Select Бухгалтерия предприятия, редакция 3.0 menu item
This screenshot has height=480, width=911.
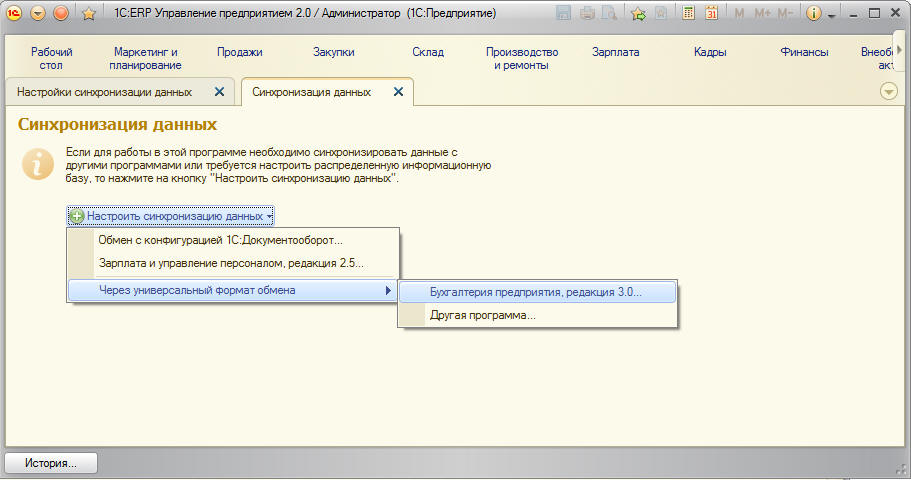click(536, 292)
